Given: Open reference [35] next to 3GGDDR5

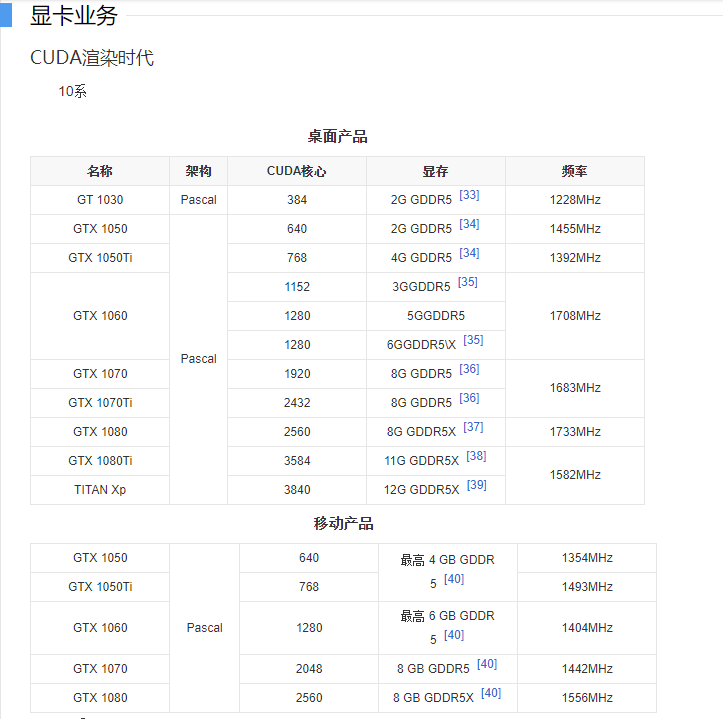Looking at the screenshot, I should pyautogui.click(x=467, y=282).
